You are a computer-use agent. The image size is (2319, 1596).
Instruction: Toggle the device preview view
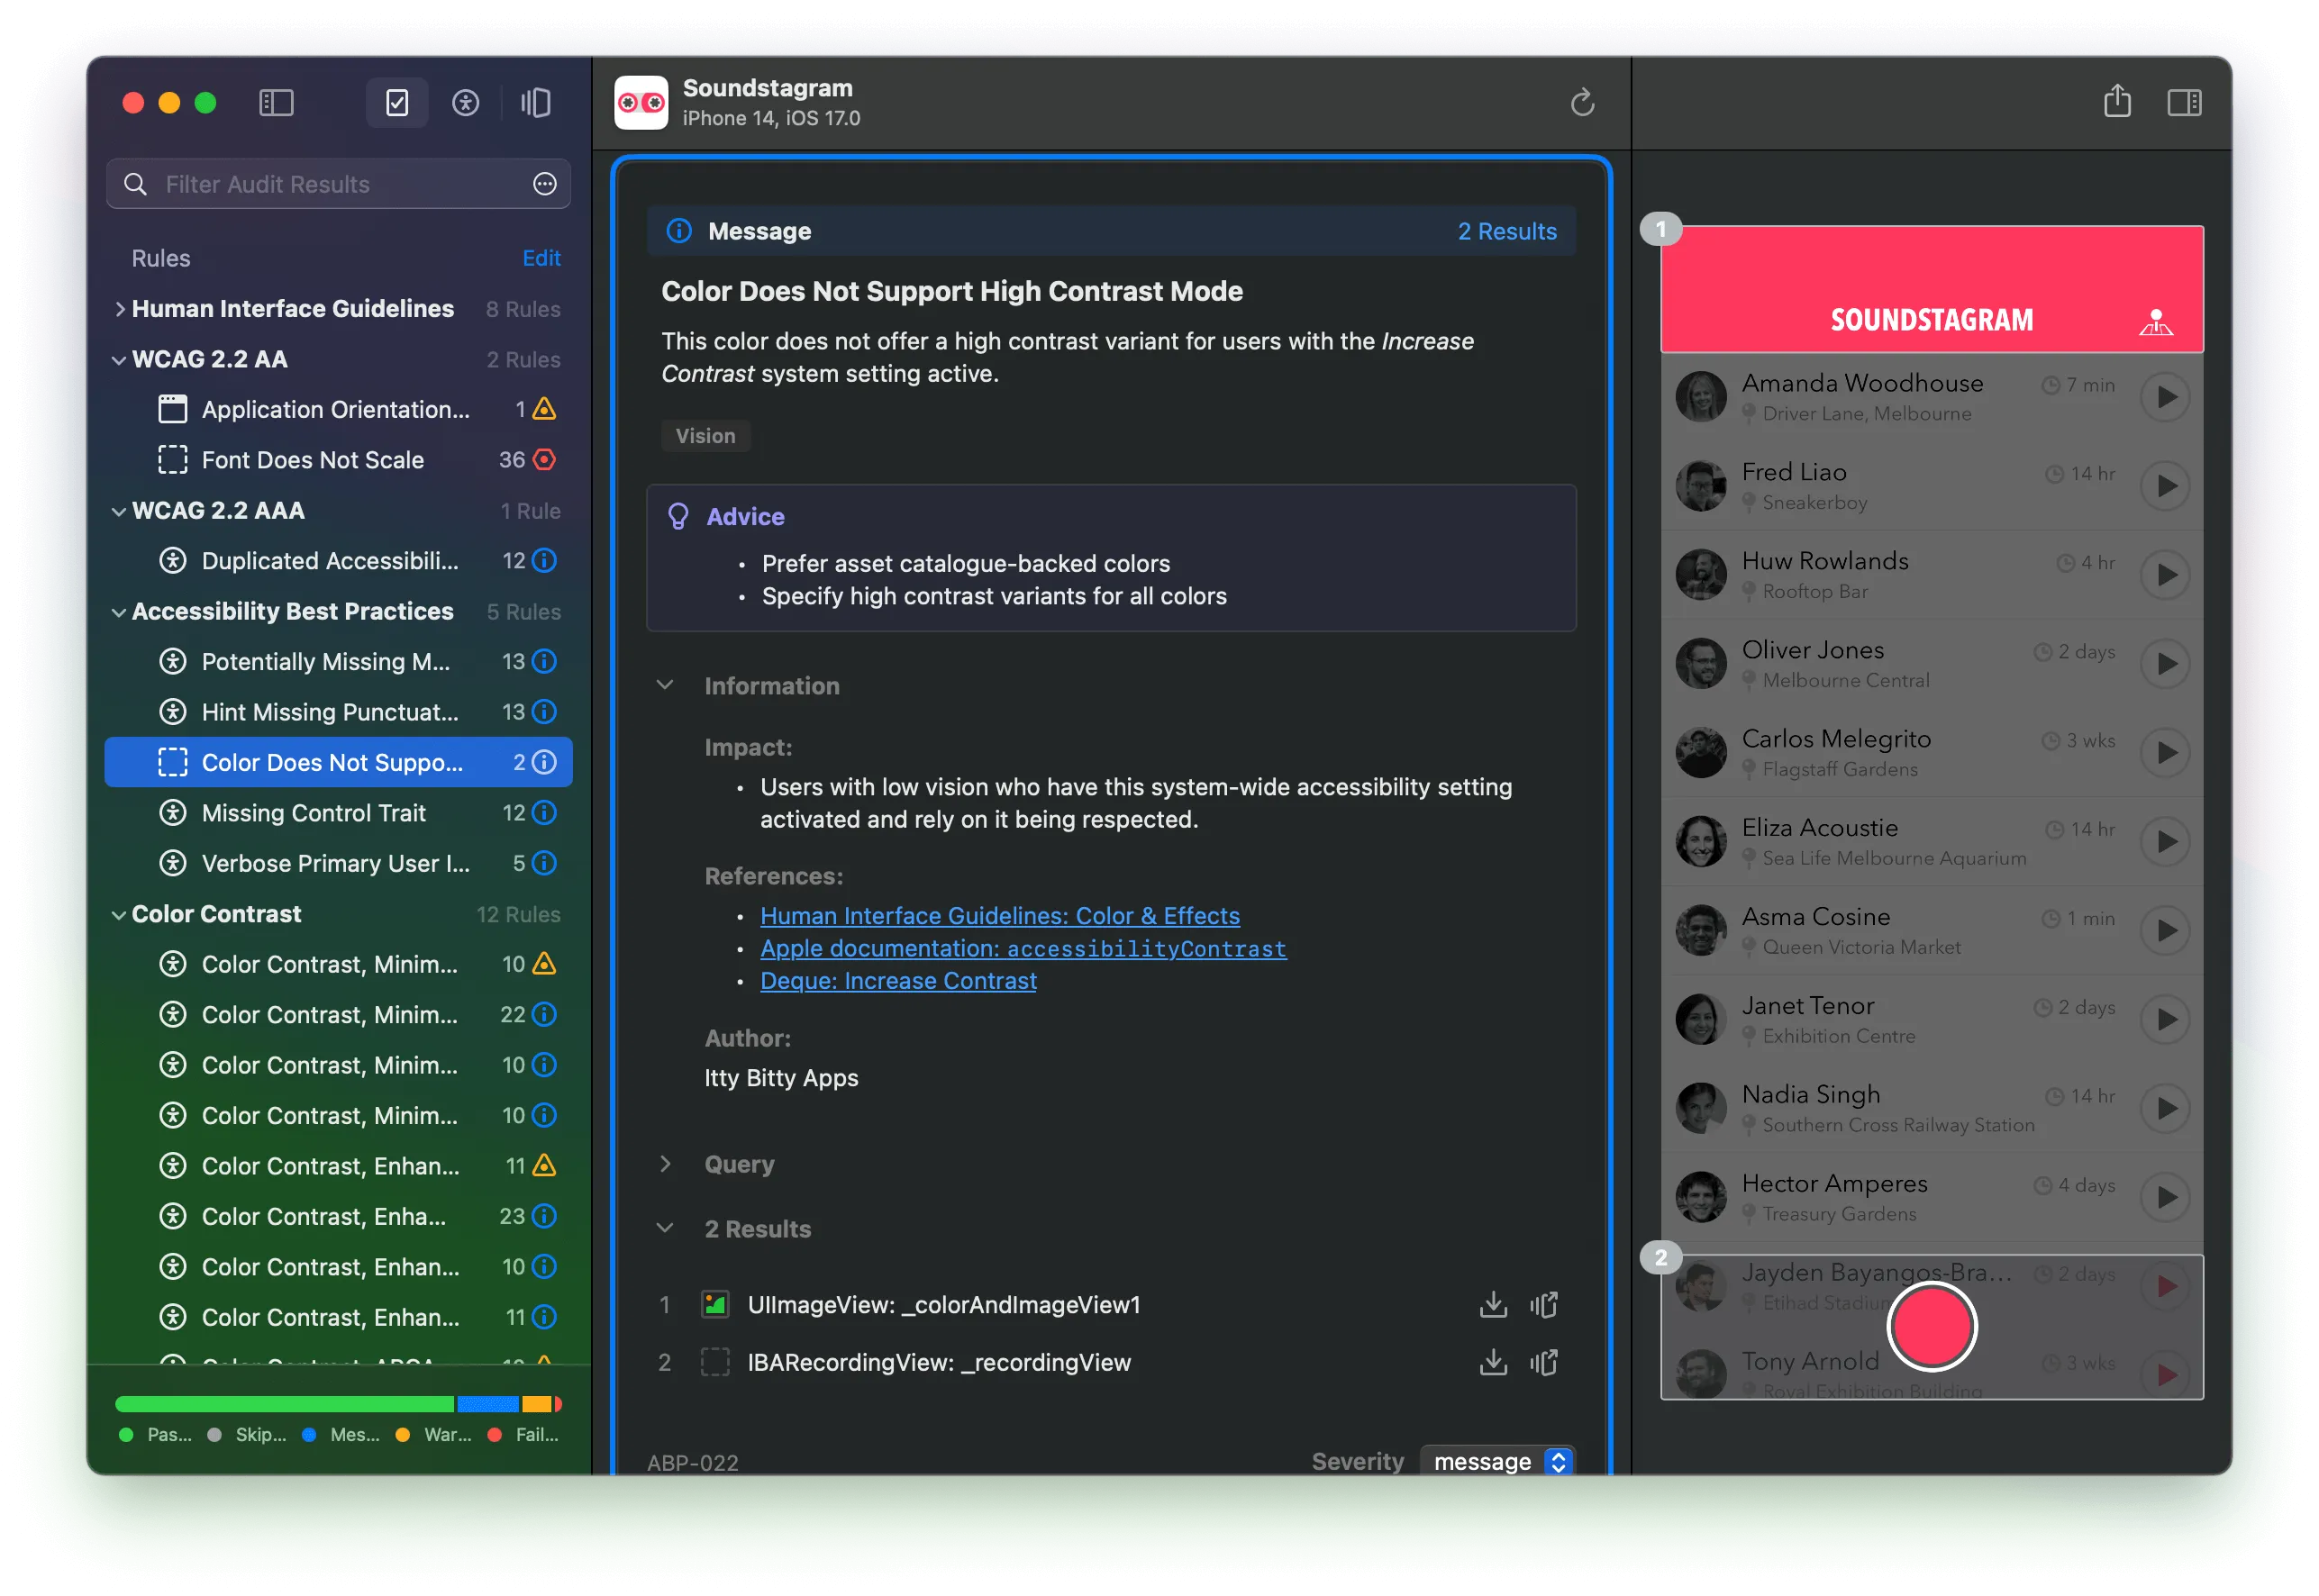click(536, 102)
